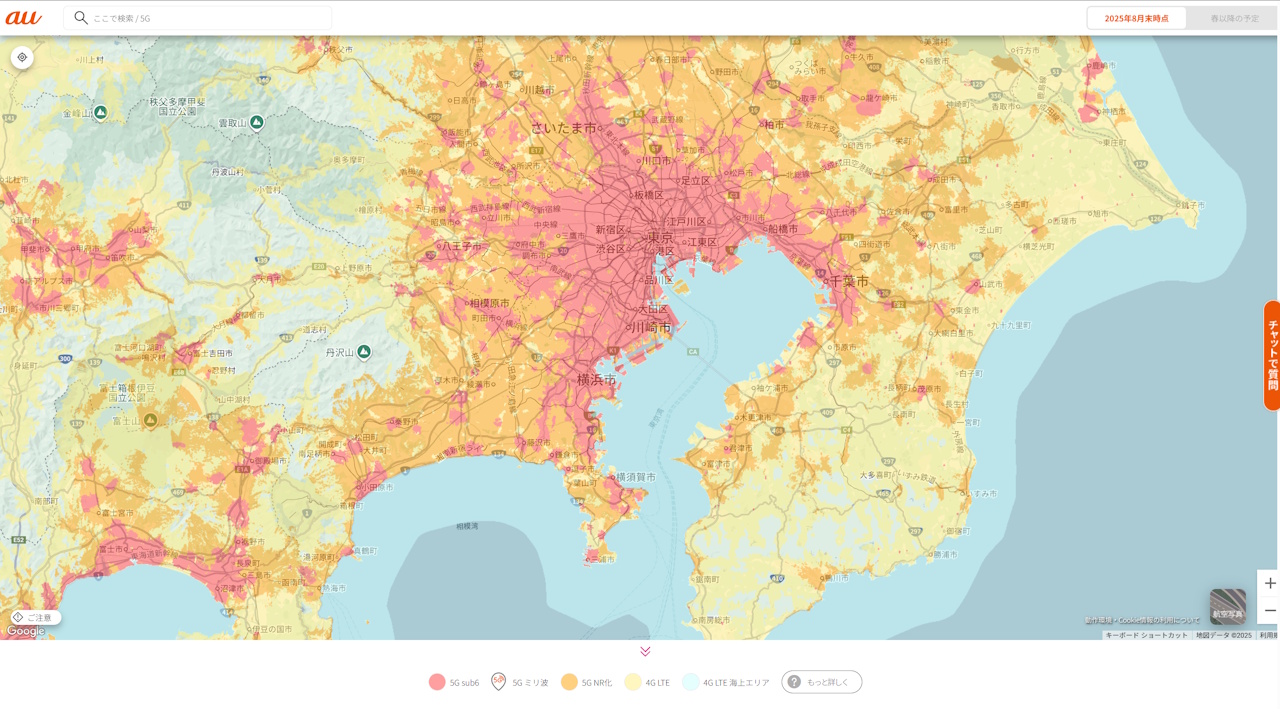Open キーボード ショートカット link
Viewport: 1280px width, 720px height.
pyautogui.click(x=1146, y=635)
